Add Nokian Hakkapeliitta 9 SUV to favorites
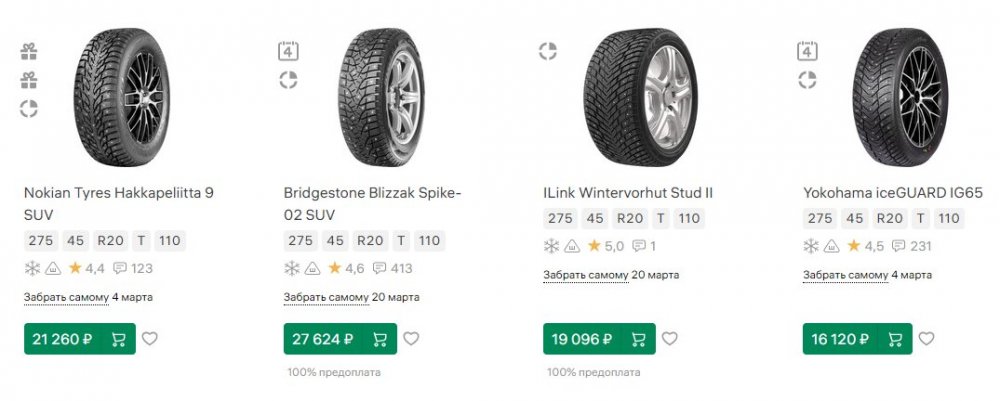 click(x=149, y=339)
